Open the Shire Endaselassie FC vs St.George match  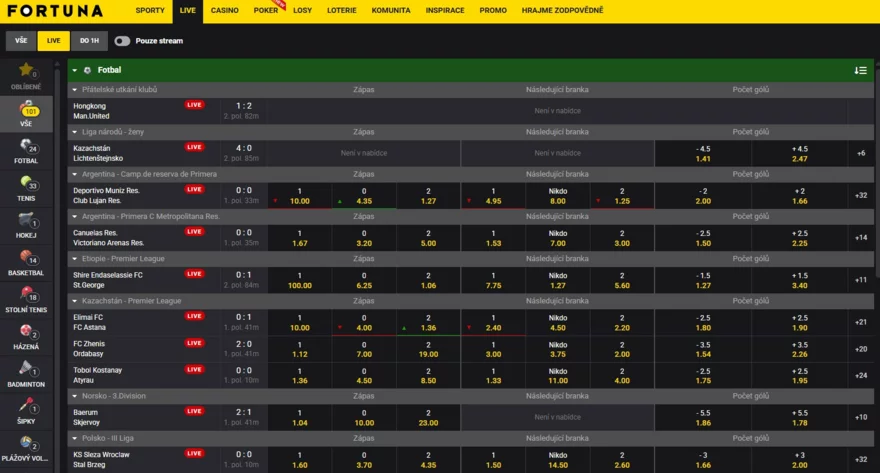[108, 280]
